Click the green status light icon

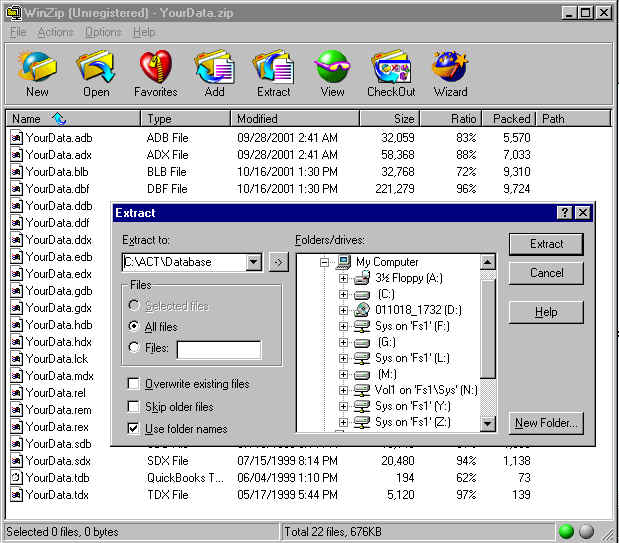566,532
